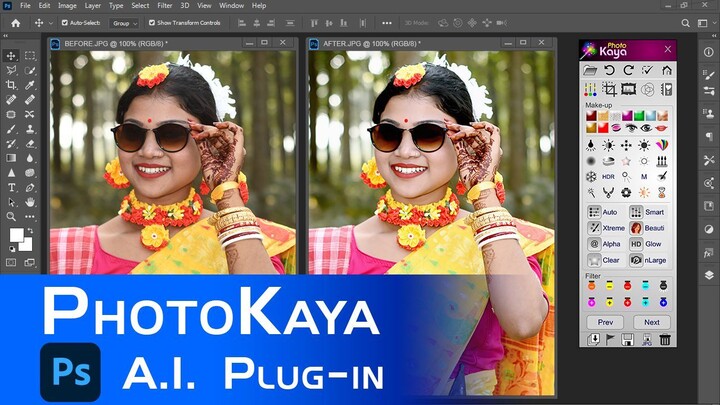Open the Edit Toolbar three-dots in toolbox
Viewport: 720px width, 405px height.
tap(30, 216)
